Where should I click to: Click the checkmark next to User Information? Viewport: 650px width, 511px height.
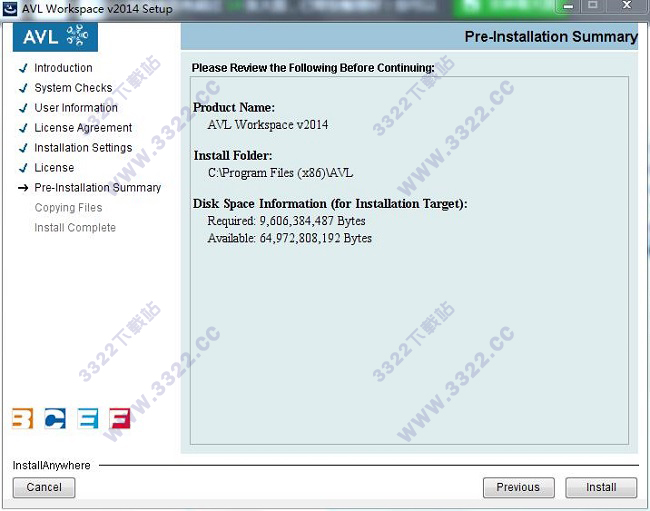click(x=23, y=108)
